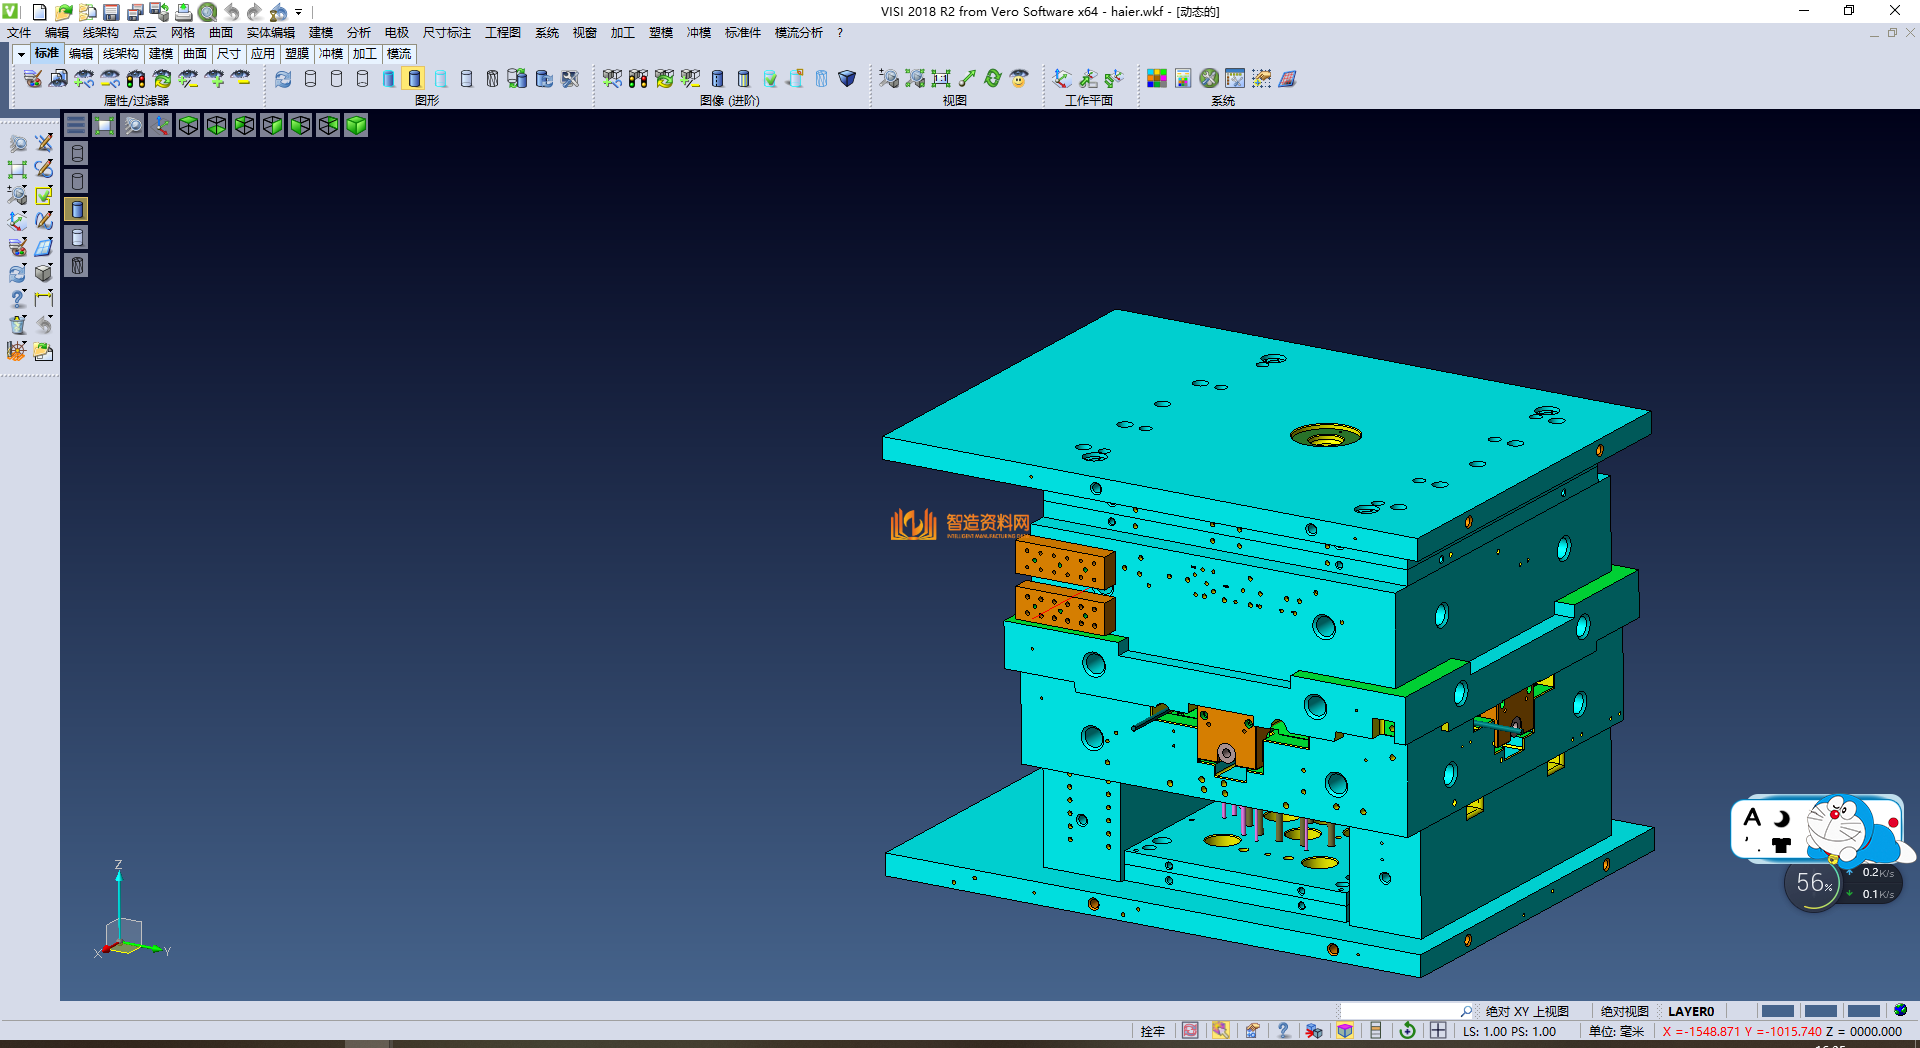
Task: Click the Save icon in quick access bar
Action: click(111, 12)
